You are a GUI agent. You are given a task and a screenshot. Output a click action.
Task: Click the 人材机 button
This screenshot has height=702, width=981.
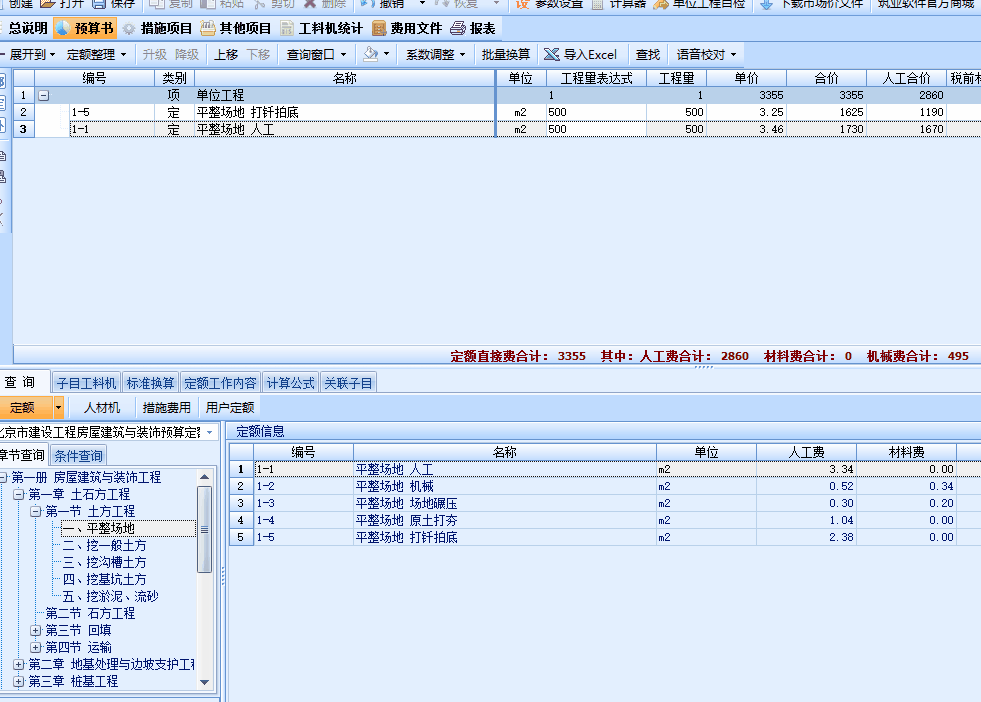pos(101,407)
